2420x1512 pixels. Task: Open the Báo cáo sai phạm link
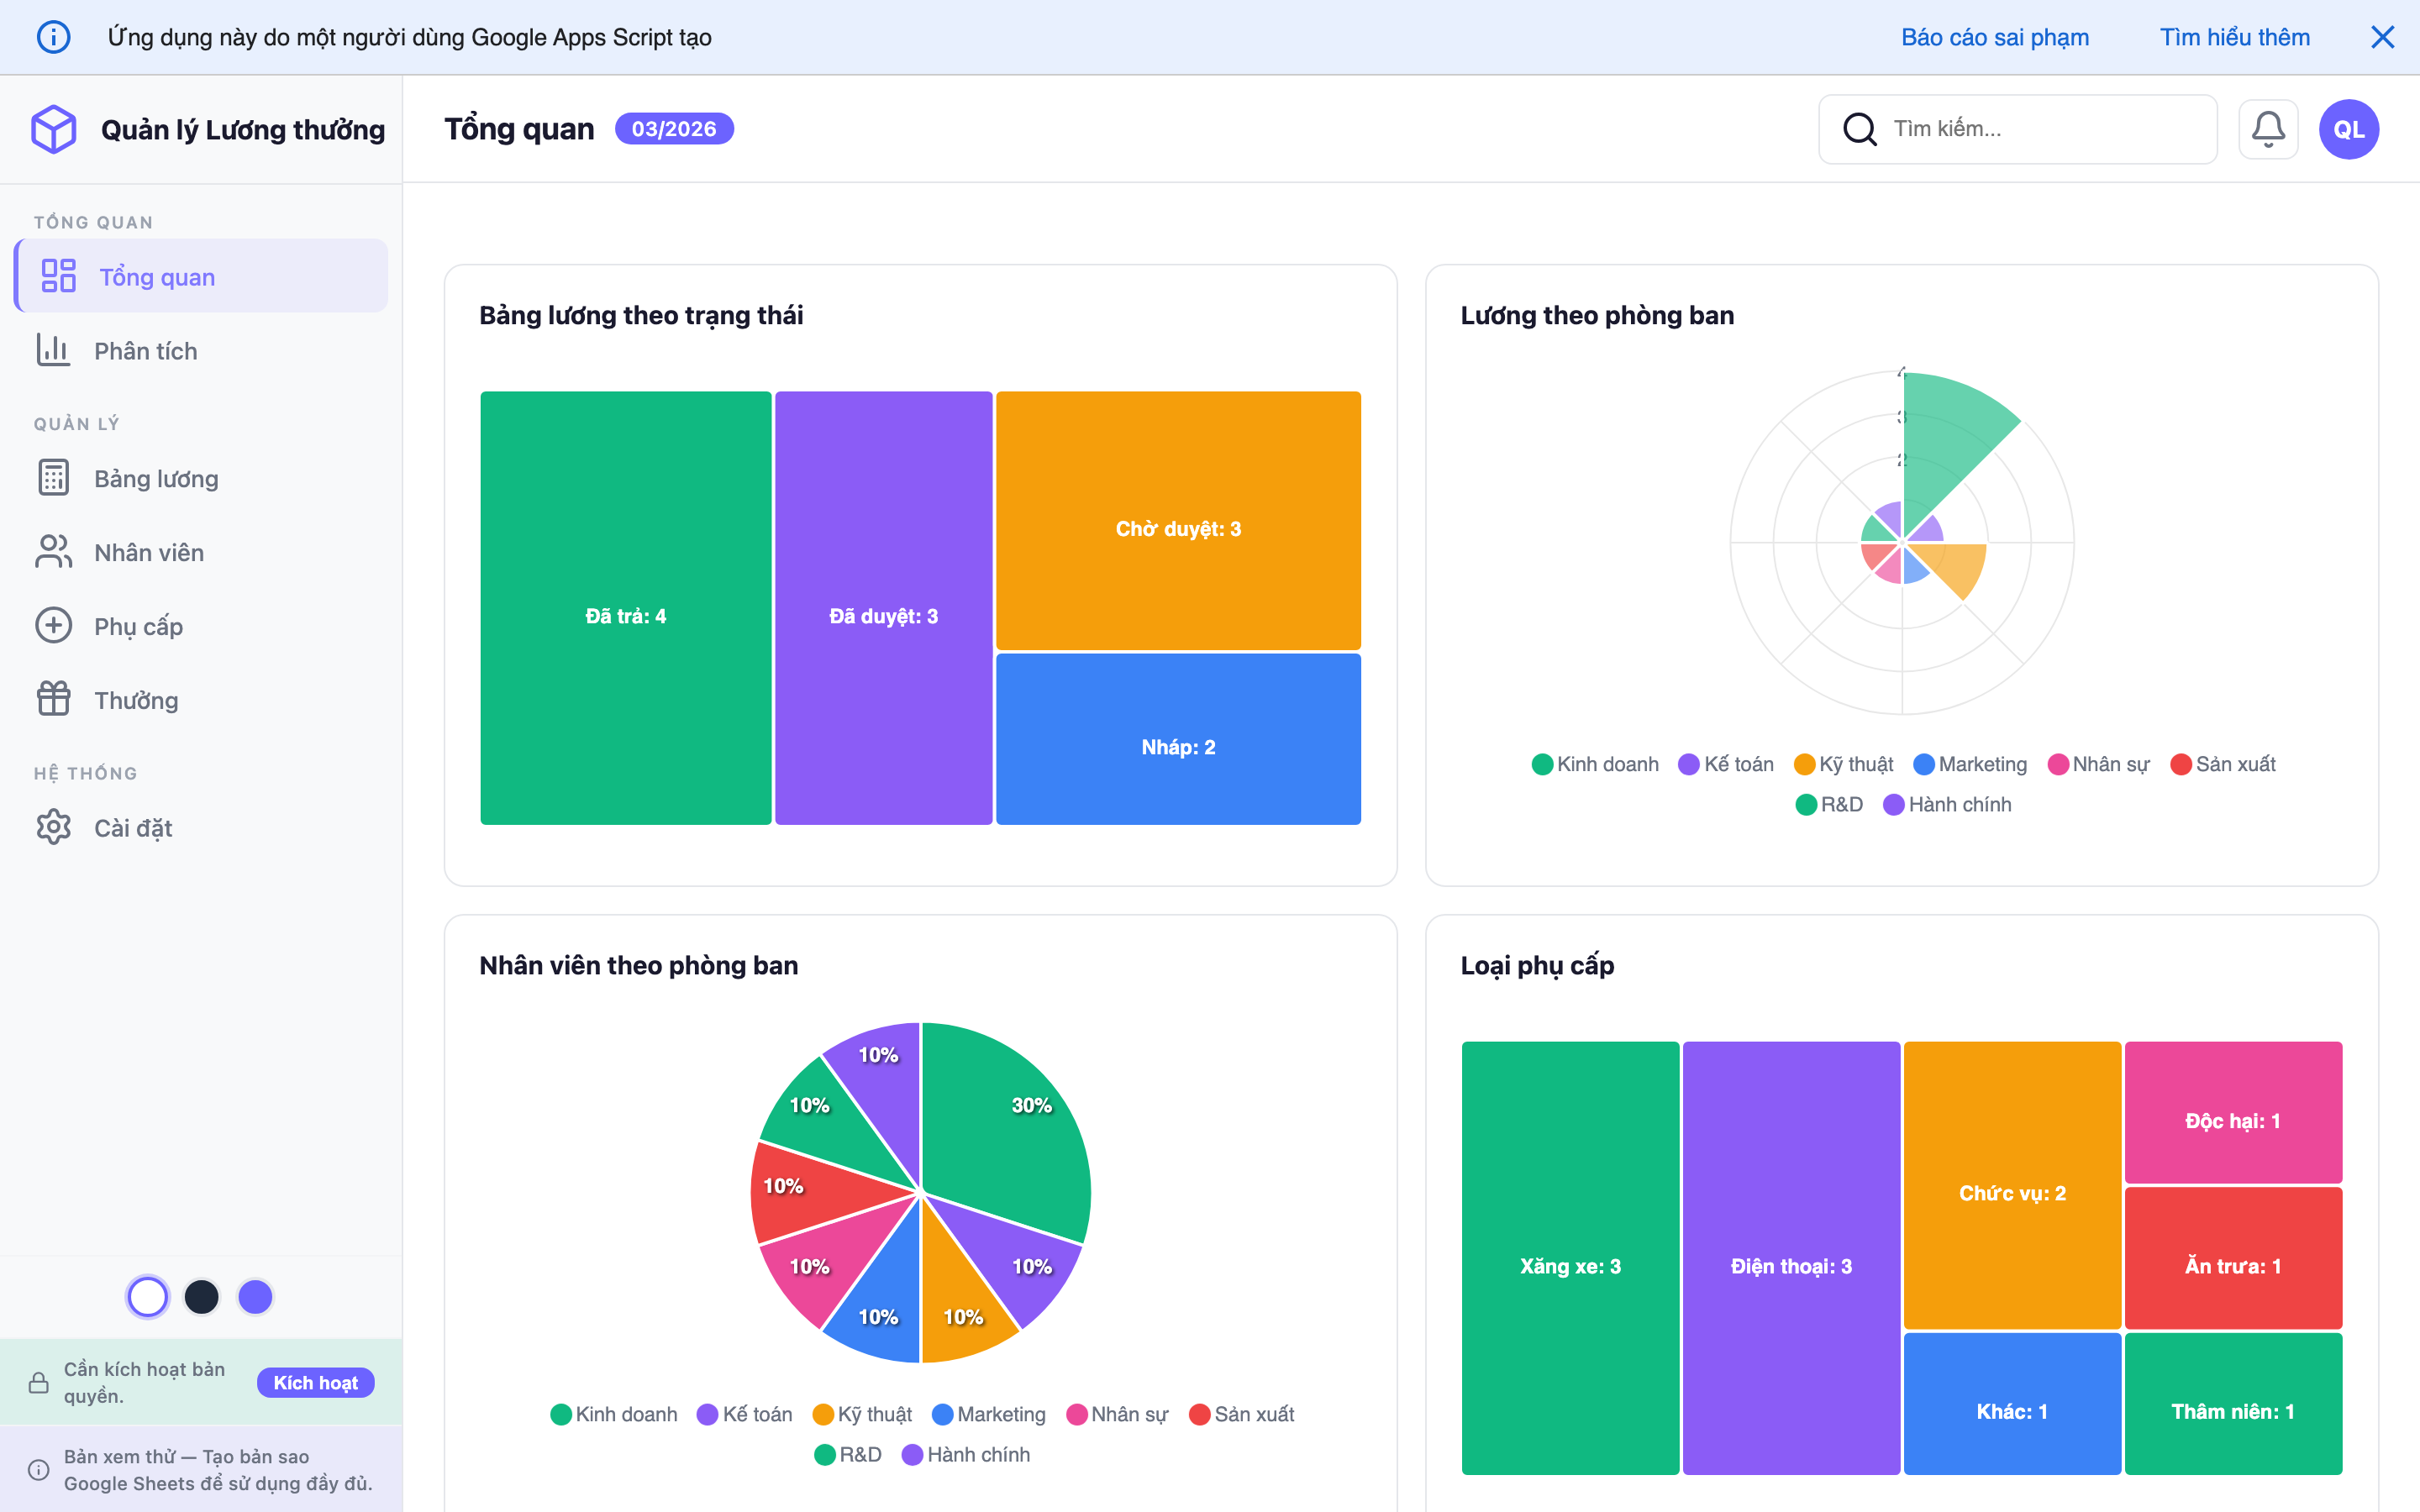click(1994, 37)
